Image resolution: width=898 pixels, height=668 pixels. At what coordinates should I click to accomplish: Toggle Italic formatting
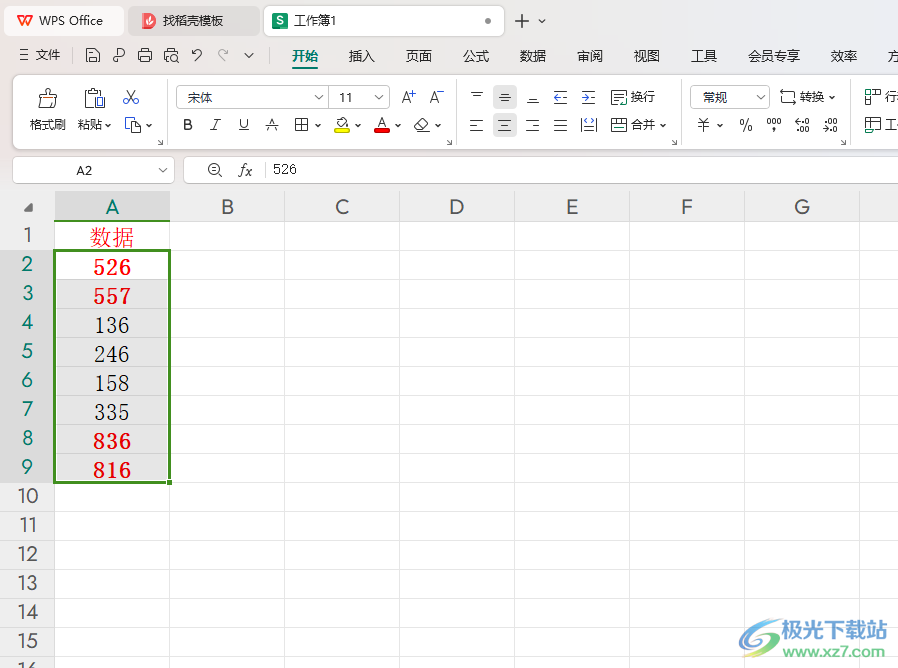(x=215, y=125)
